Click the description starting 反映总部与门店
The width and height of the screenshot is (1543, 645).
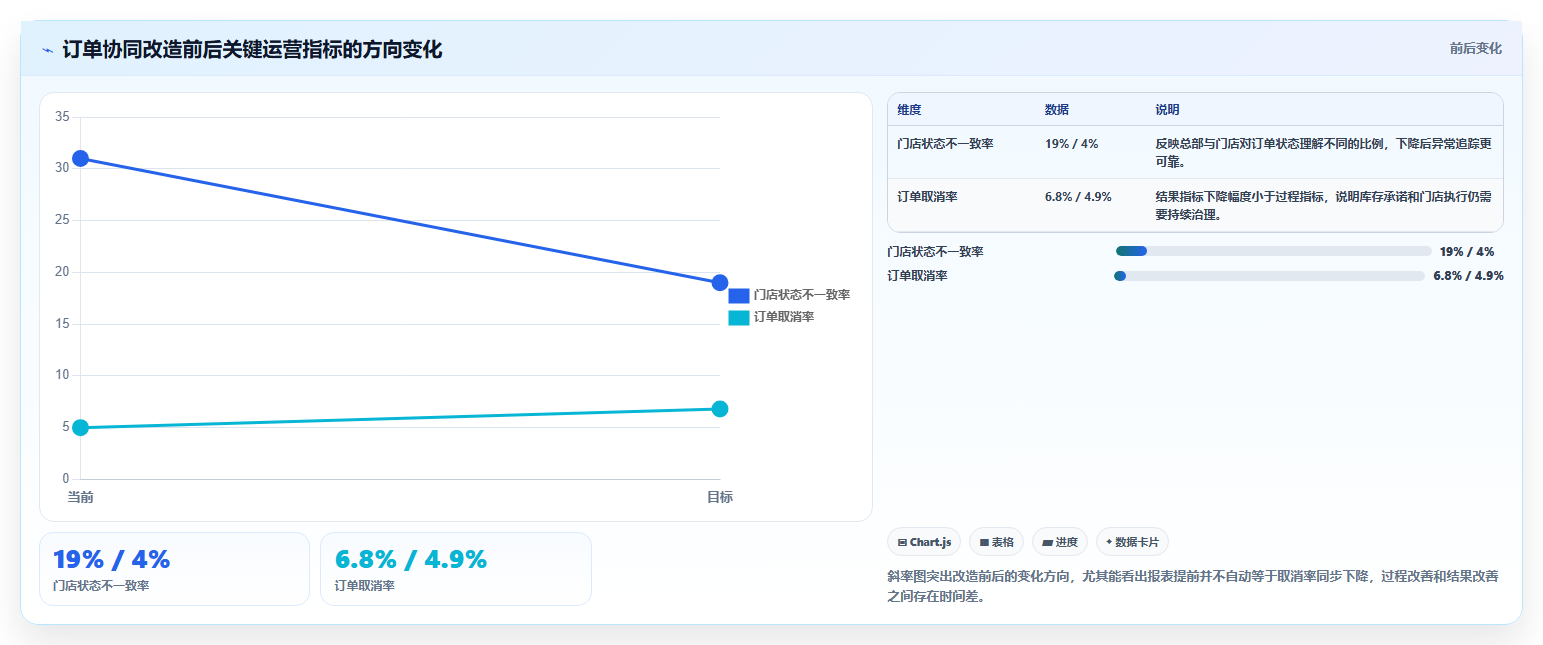1323,152
